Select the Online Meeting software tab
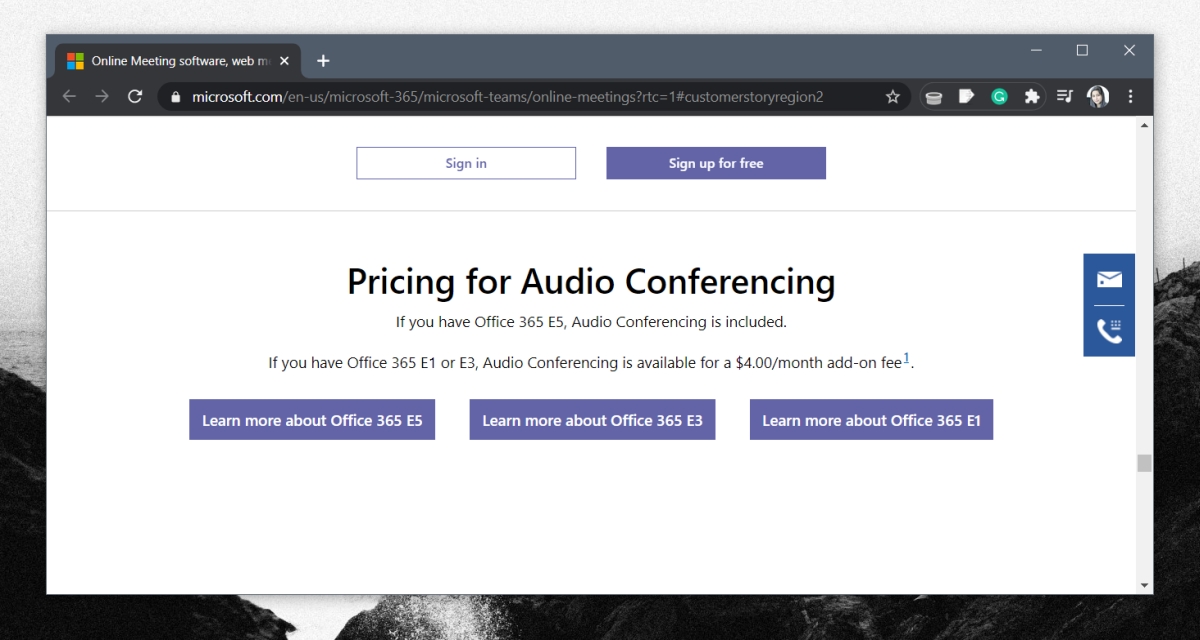 [x=178, y=61]
